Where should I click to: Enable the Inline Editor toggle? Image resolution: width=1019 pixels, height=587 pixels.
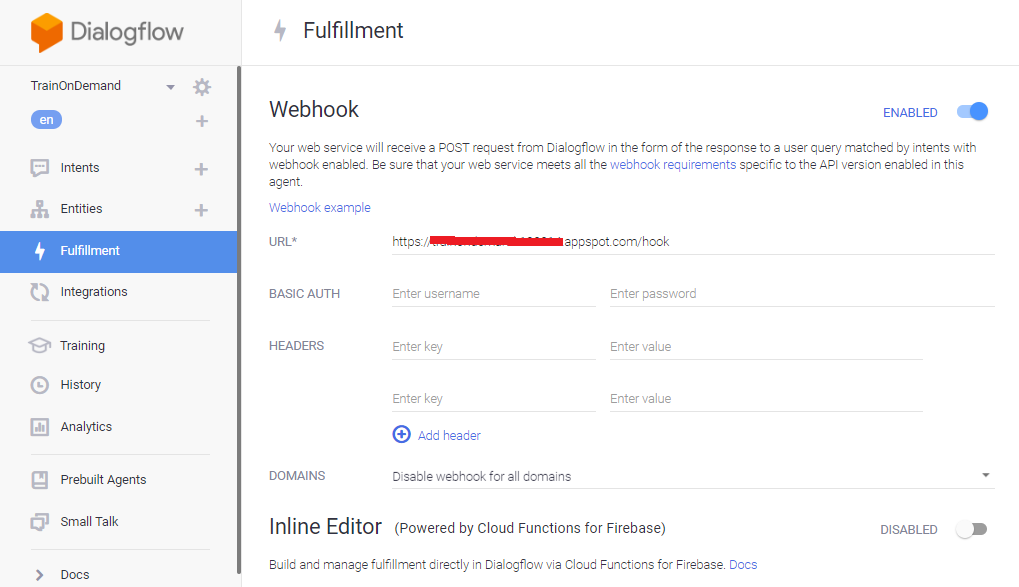click(972, 529)
